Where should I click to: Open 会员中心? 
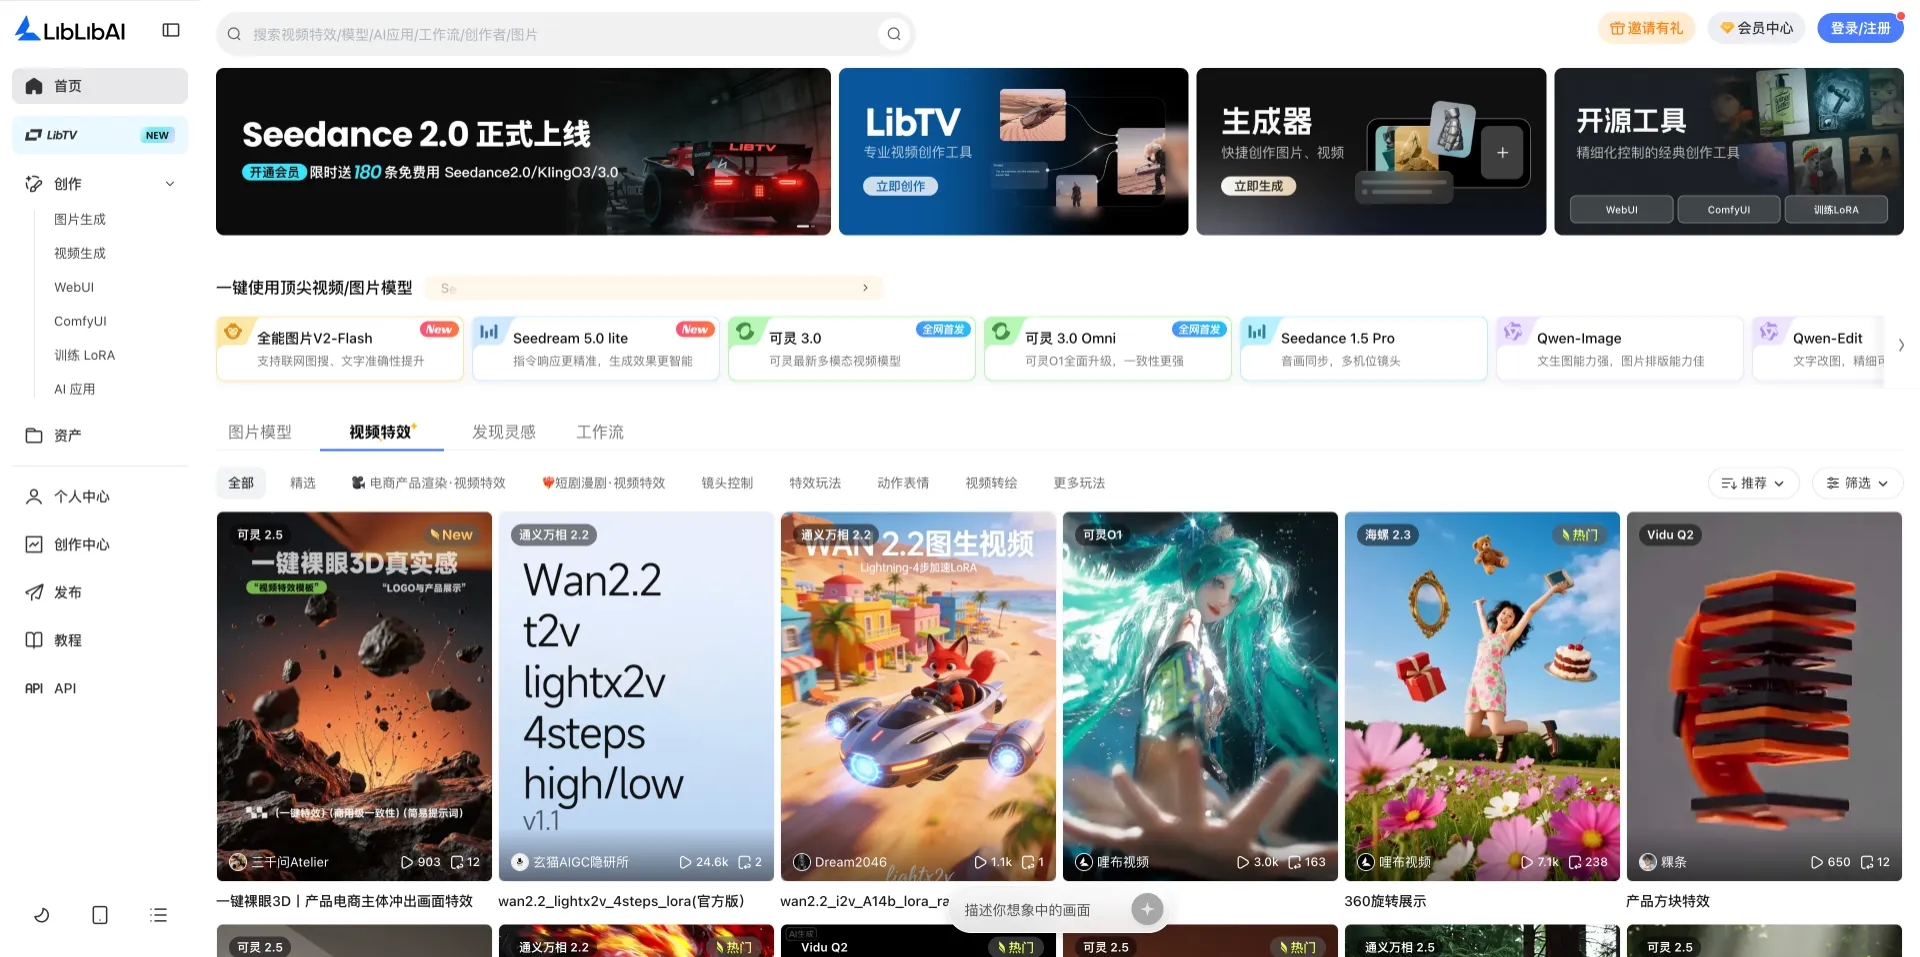(1756, 28)
